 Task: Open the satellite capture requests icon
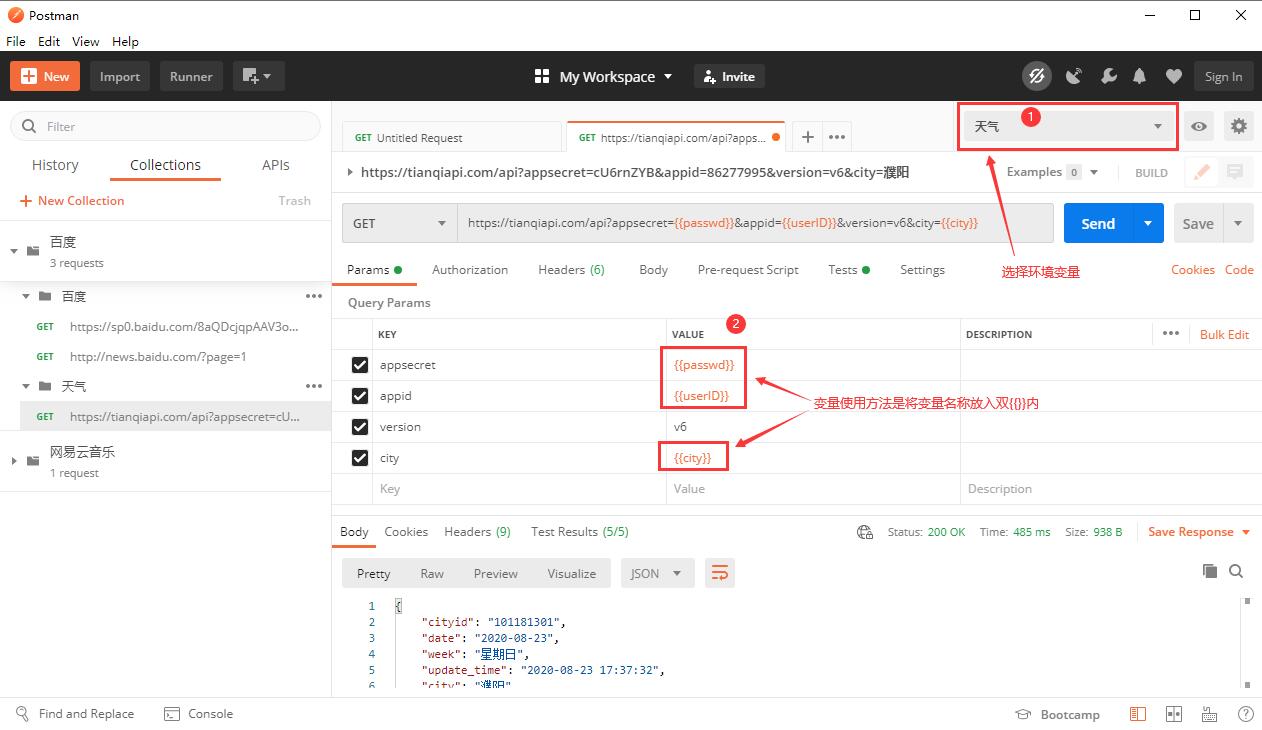(x=1074, y=76)
